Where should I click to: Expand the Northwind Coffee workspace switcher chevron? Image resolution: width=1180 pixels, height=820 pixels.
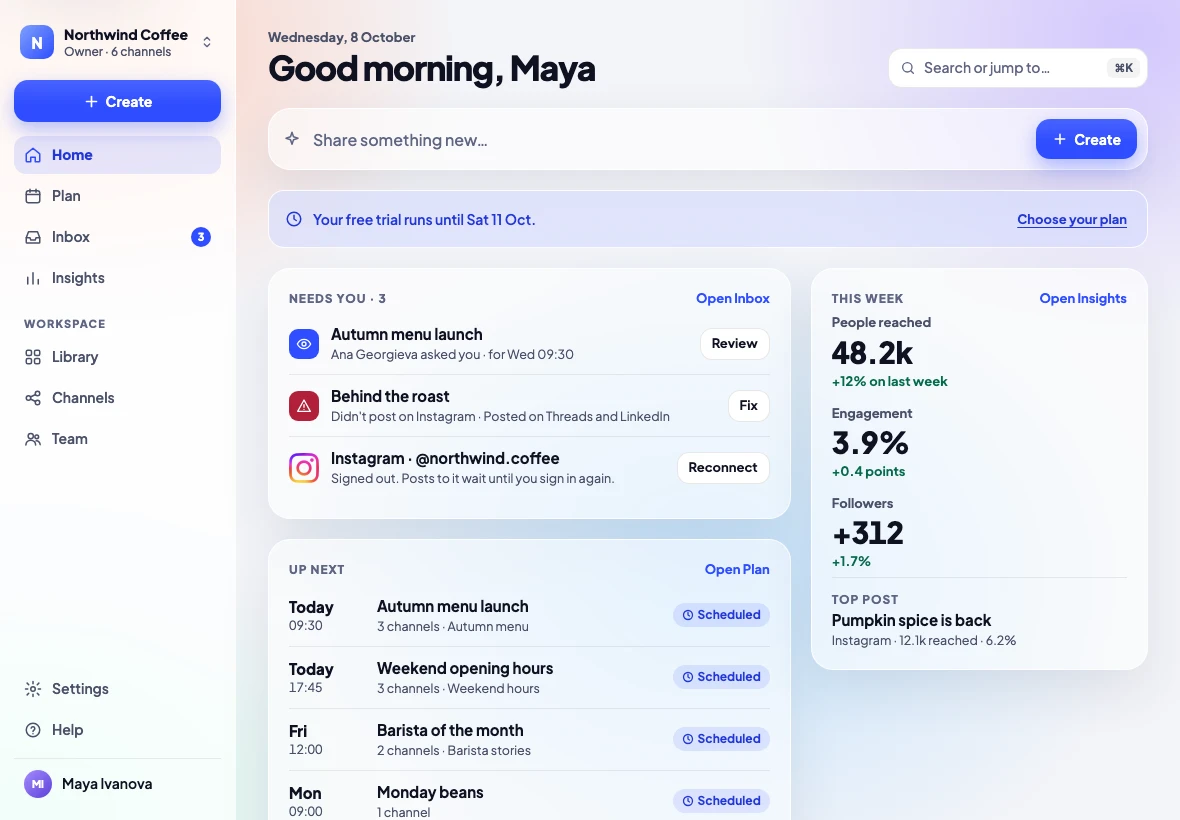tap(207, 42)
